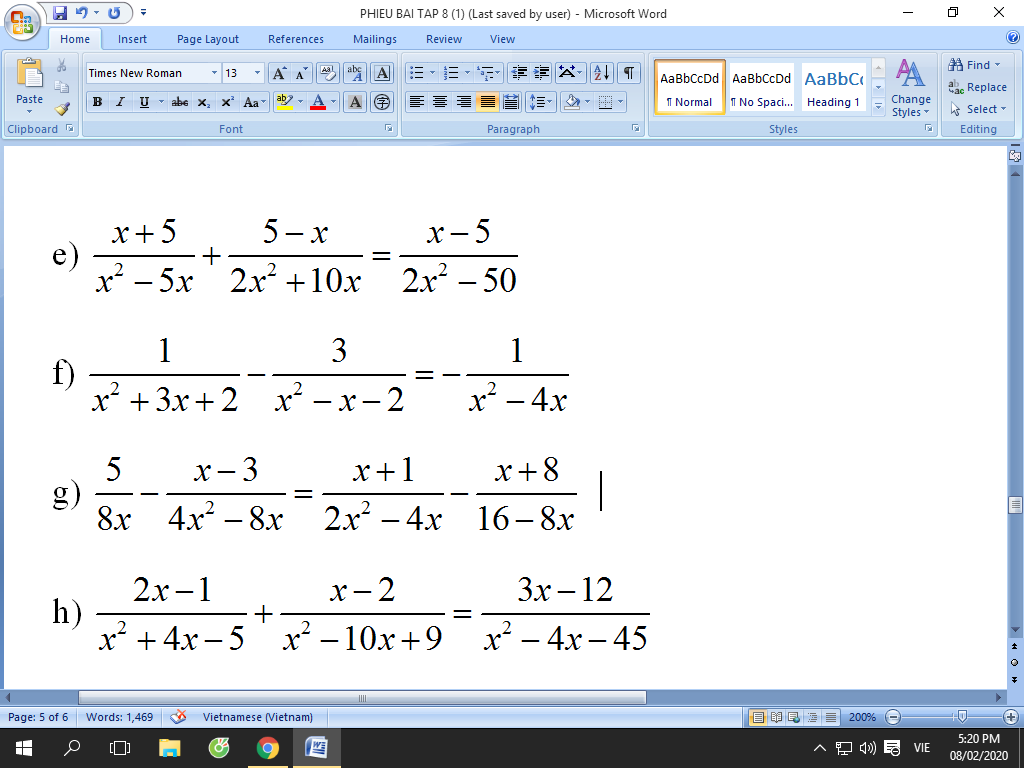
Task: Customize Quick Access Toolbar dropdown
Action: point(144,12)
